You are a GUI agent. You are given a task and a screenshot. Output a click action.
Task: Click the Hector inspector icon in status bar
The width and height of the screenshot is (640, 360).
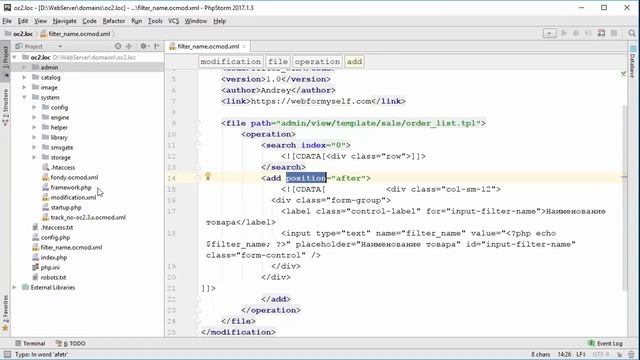point(631,354)
